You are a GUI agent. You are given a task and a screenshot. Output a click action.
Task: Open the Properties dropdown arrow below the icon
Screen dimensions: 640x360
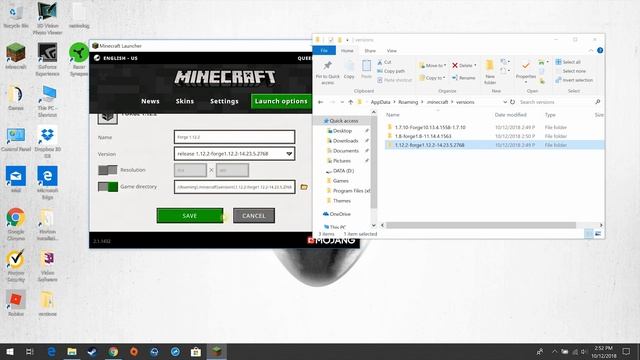526,82
